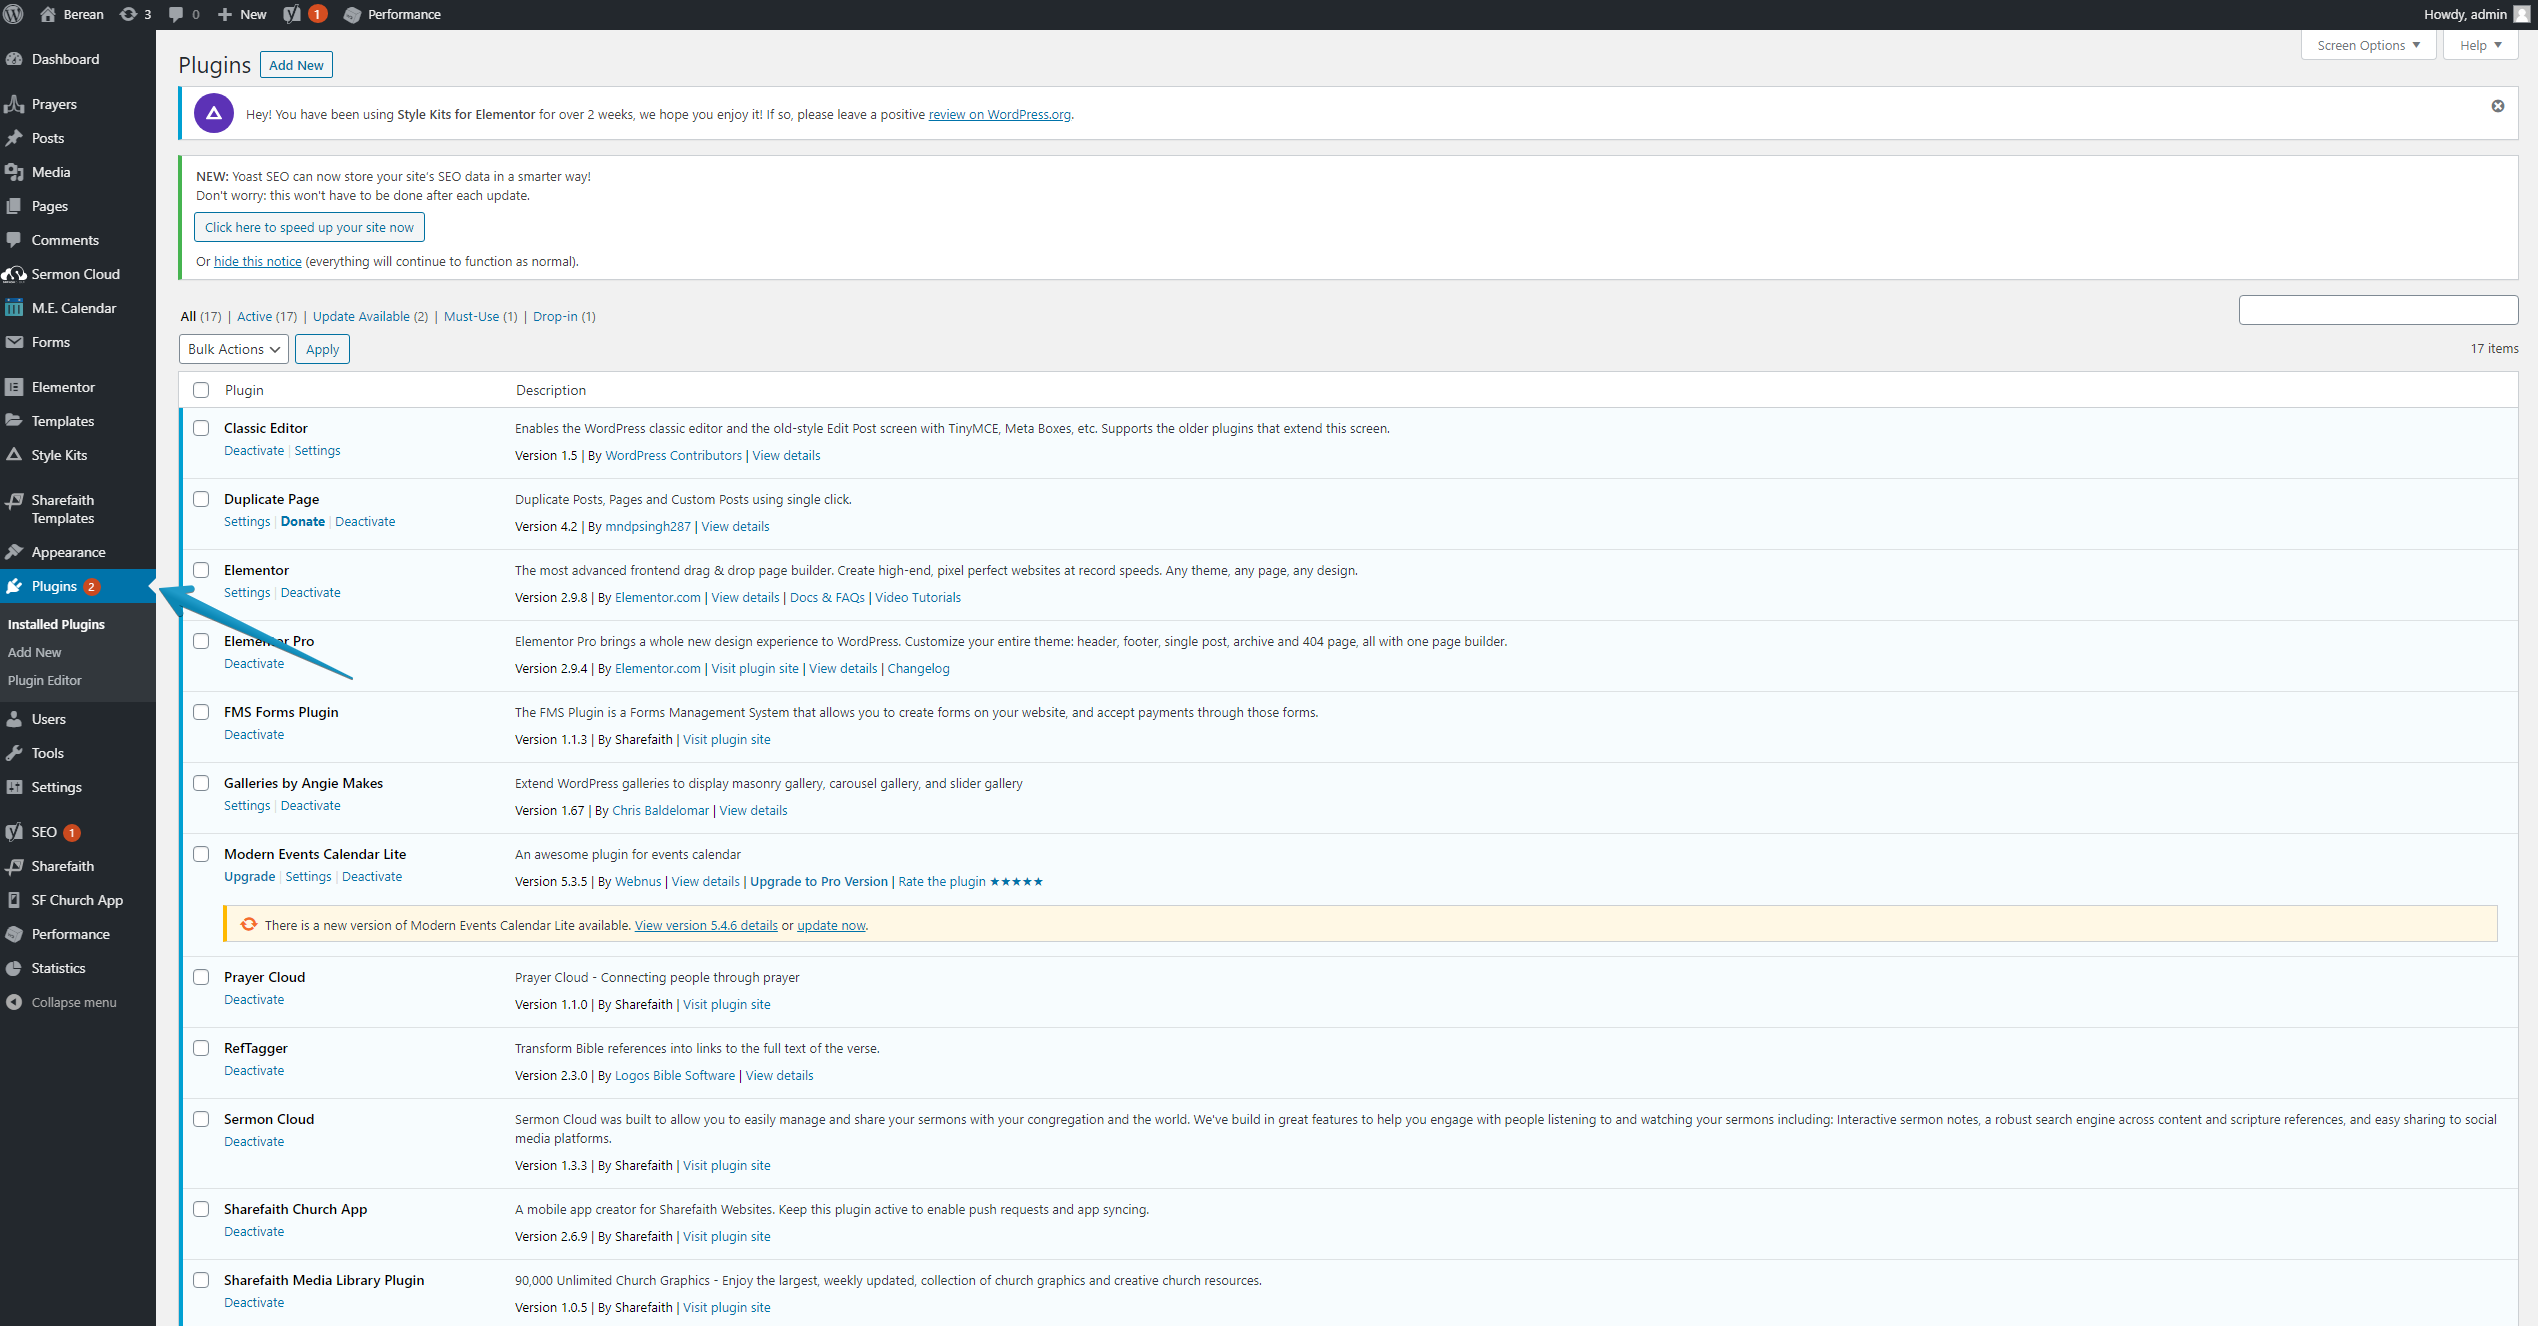2538x1326 pixels.
Task: Open Posts pin icon in sidebar
Action: [14, 138]
